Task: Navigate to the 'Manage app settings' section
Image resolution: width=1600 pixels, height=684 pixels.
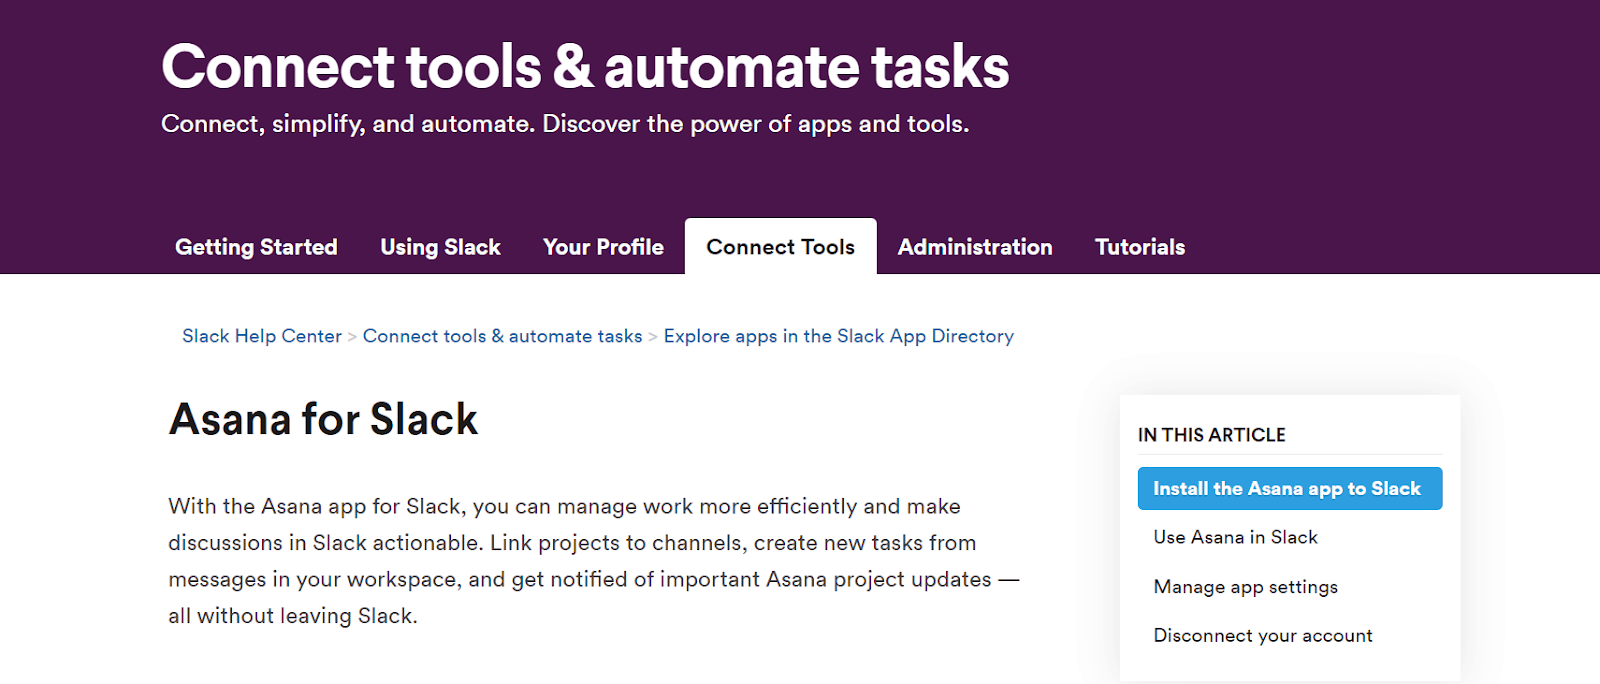Action: click(1245, 587)
